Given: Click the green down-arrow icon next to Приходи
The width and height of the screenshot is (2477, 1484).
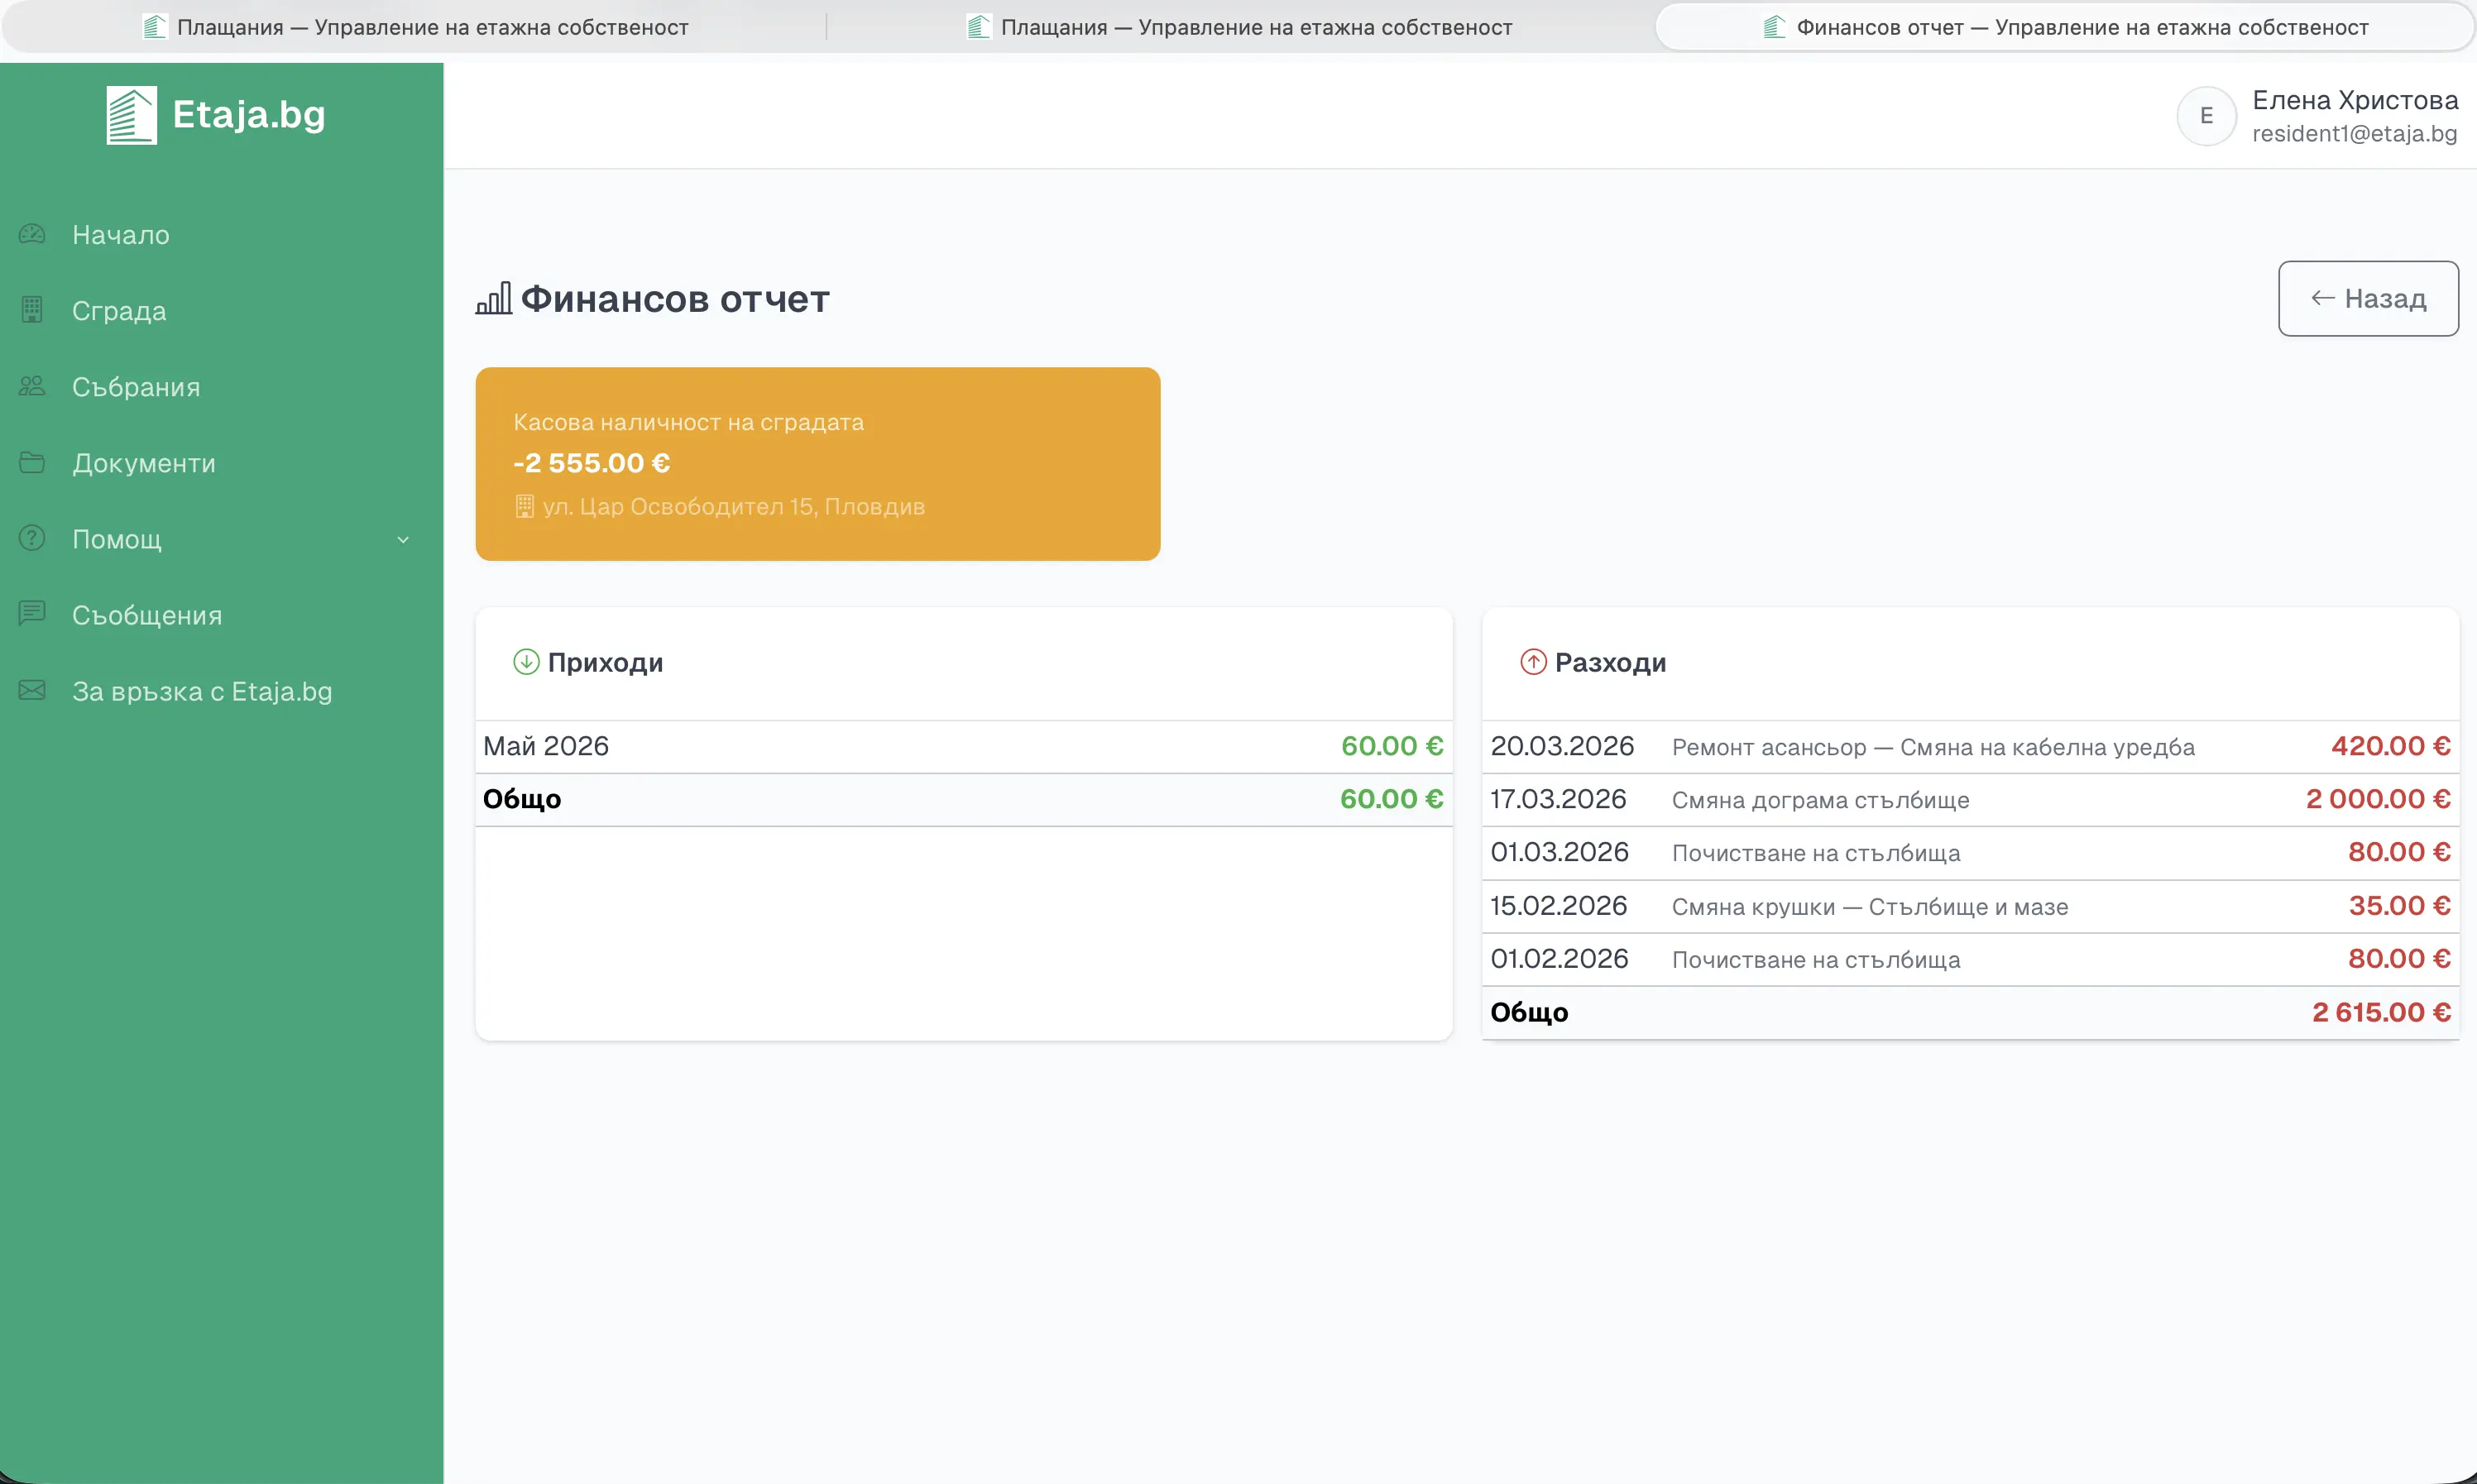Looking at the screenshot, I should click(526, 662).
